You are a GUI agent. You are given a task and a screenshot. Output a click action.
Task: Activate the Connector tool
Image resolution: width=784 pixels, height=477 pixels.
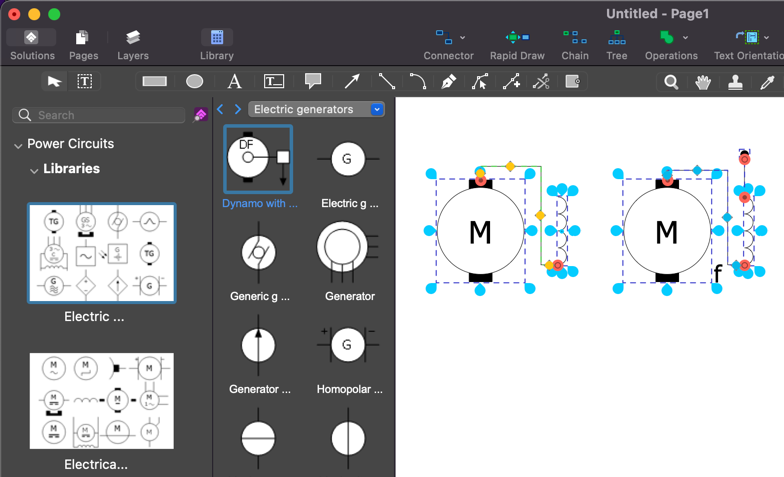(x=444, y=38)
